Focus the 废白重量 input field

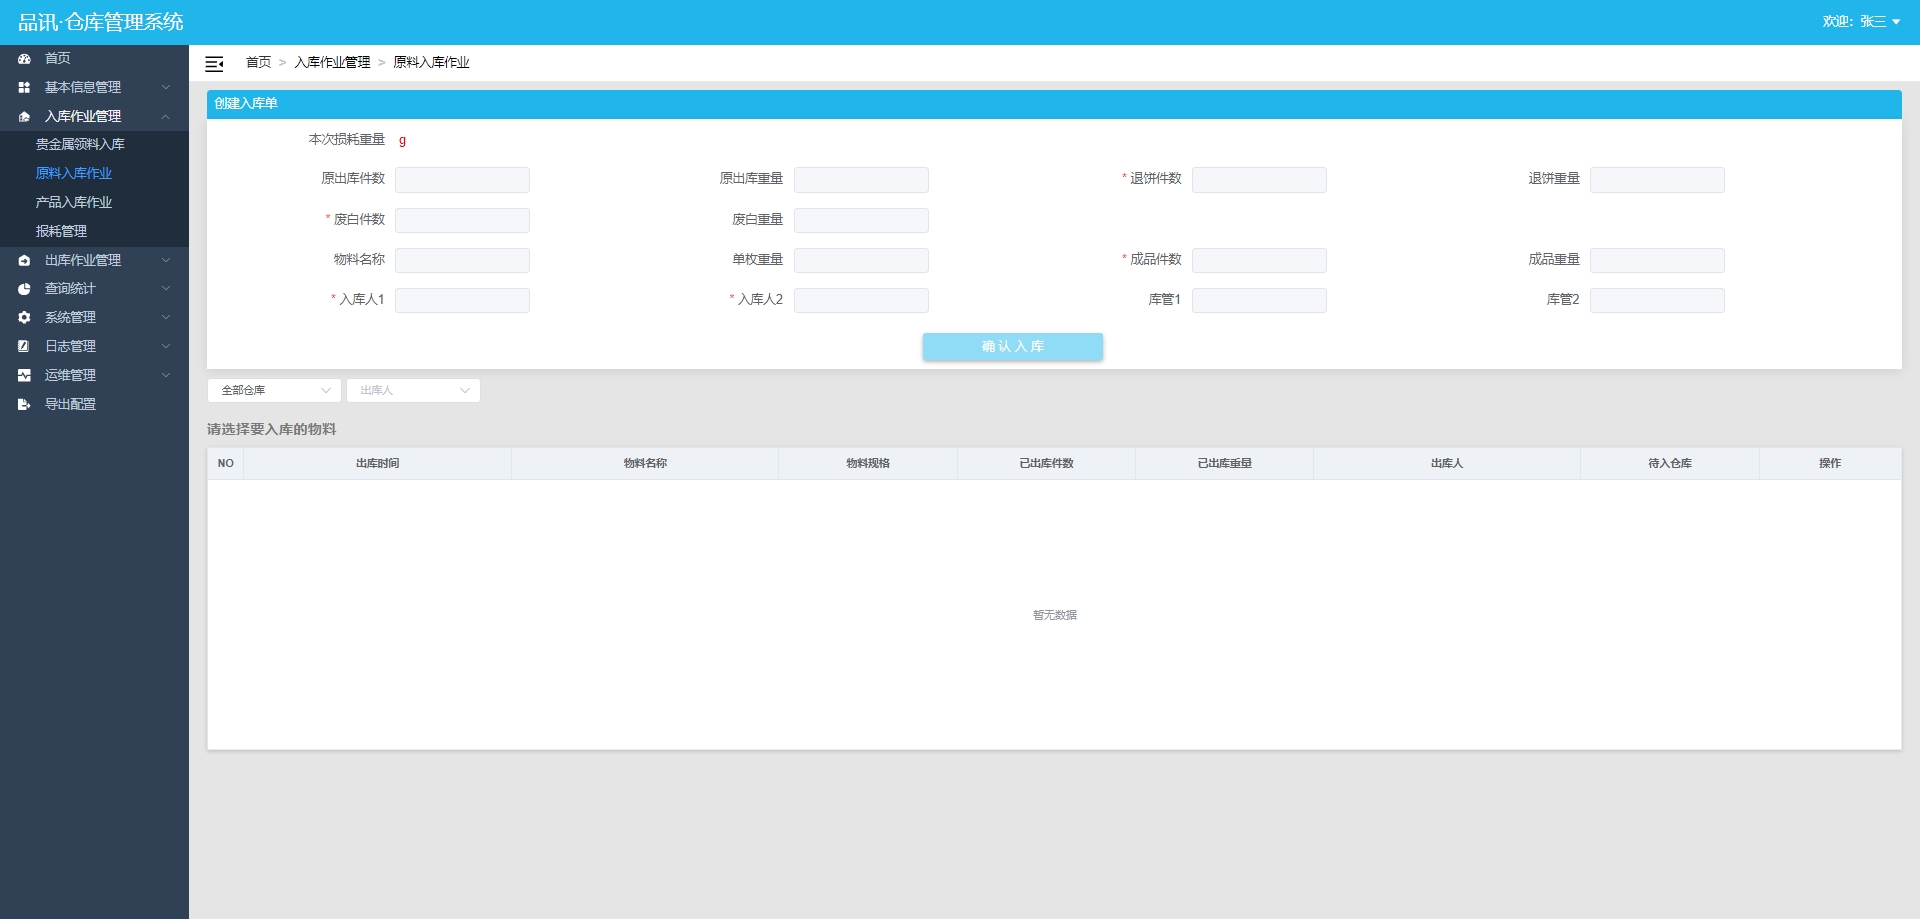point(861,220)
